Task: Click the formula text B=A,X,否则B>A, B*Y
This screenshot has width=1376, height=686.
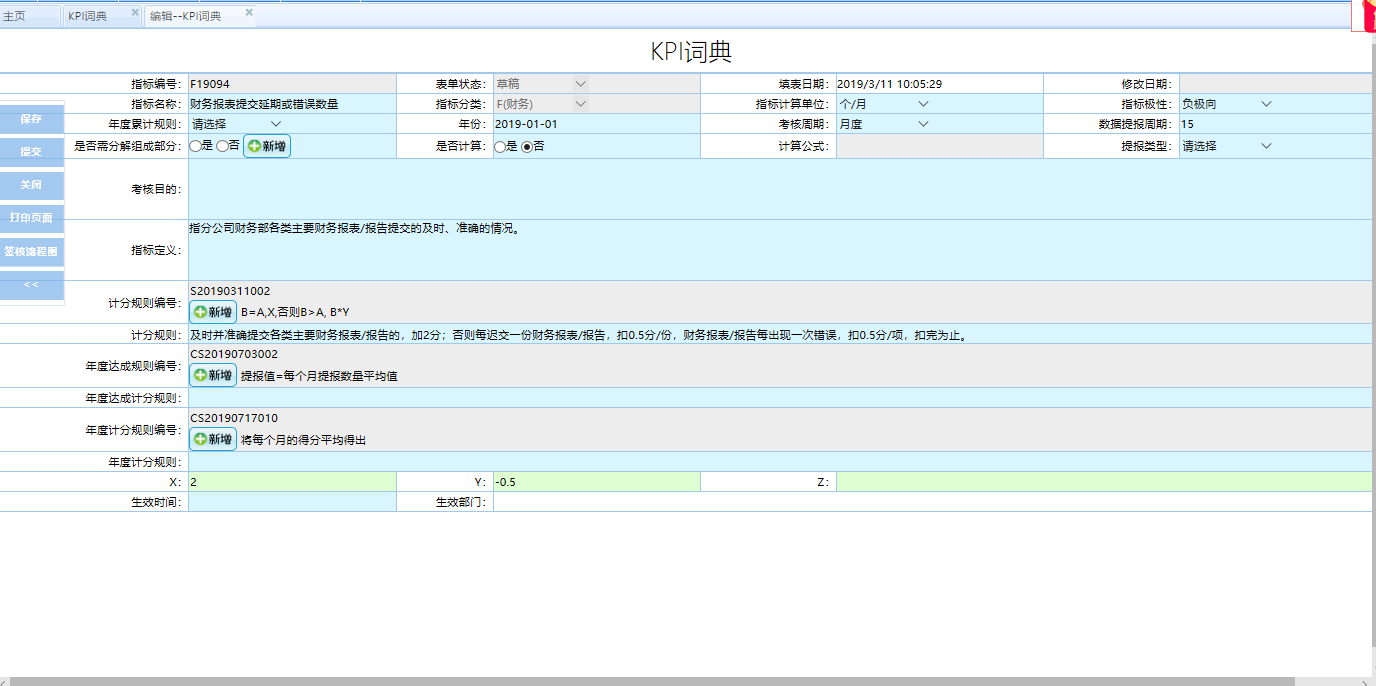Action: click(x=295, y=312)
